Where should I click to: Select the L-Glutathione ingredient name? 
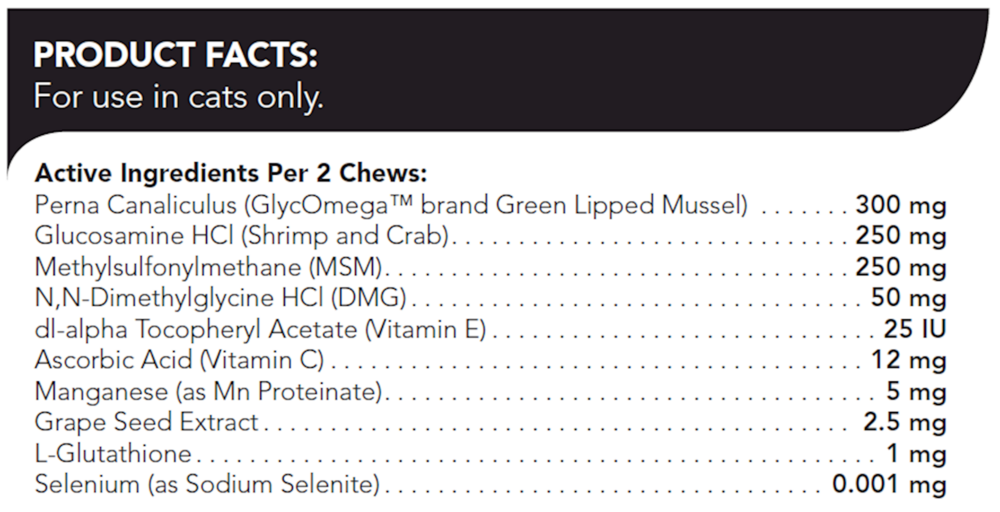[x=112, y=454]
